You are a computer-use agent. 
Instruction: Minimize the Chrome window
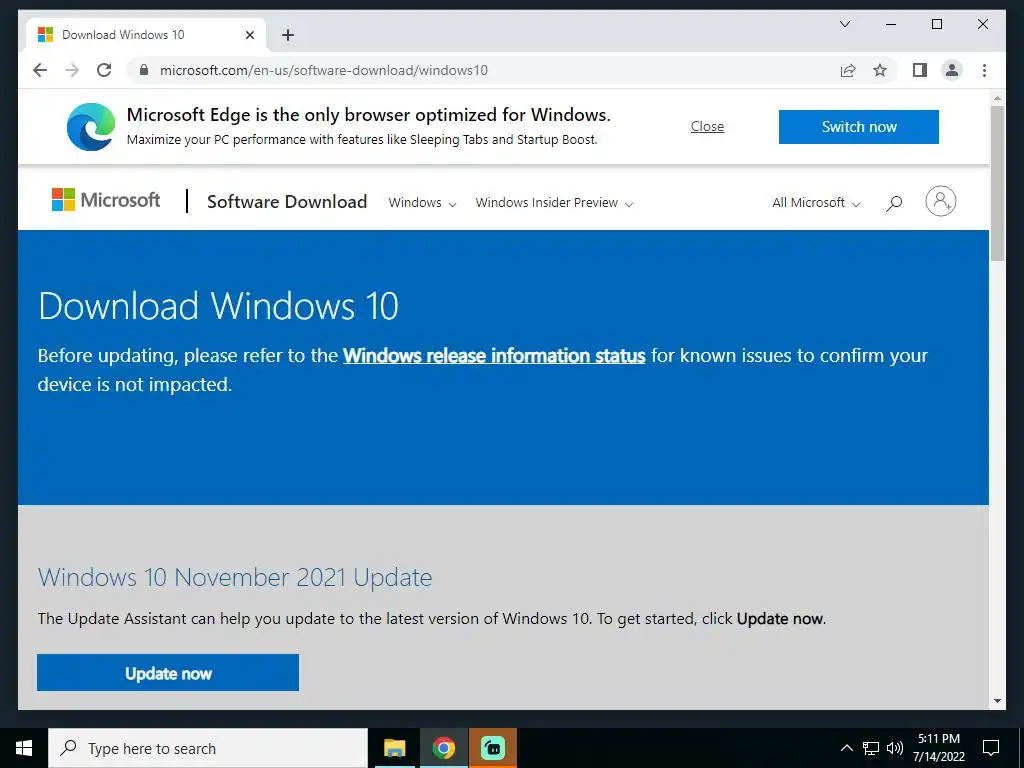891,24
